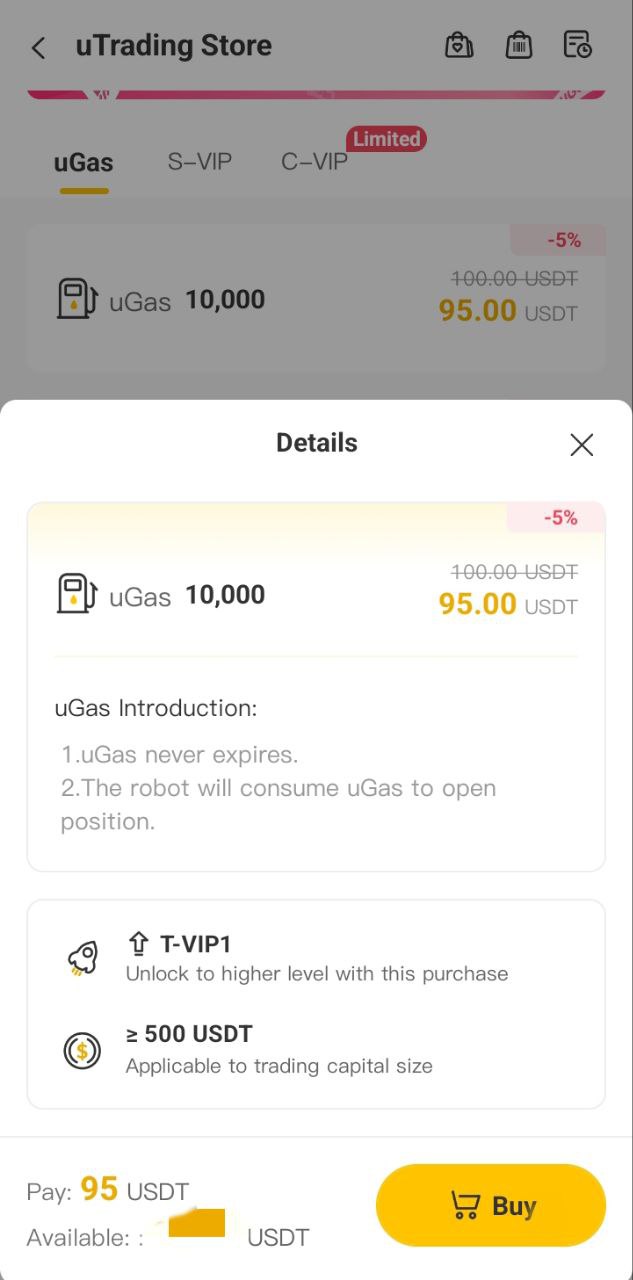This screenshot has height=1280, width=633.
Task: Click the uGas Introduction heading
Action: [156, 708]
